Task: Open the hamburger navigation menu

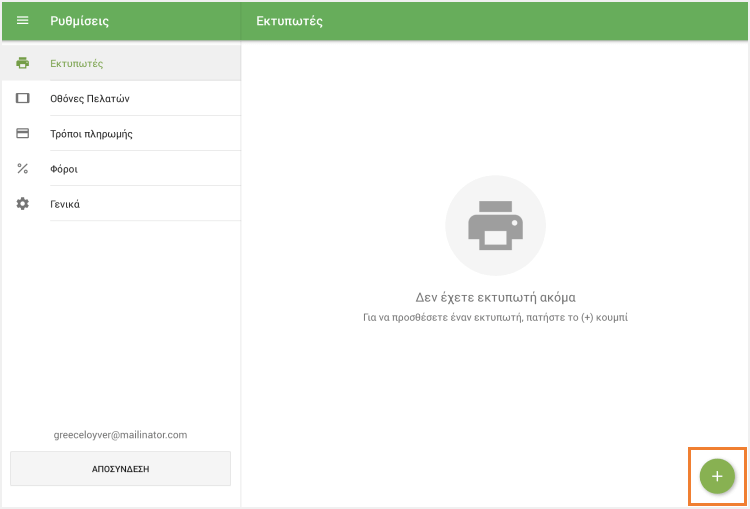Action: tap(22, 21)
